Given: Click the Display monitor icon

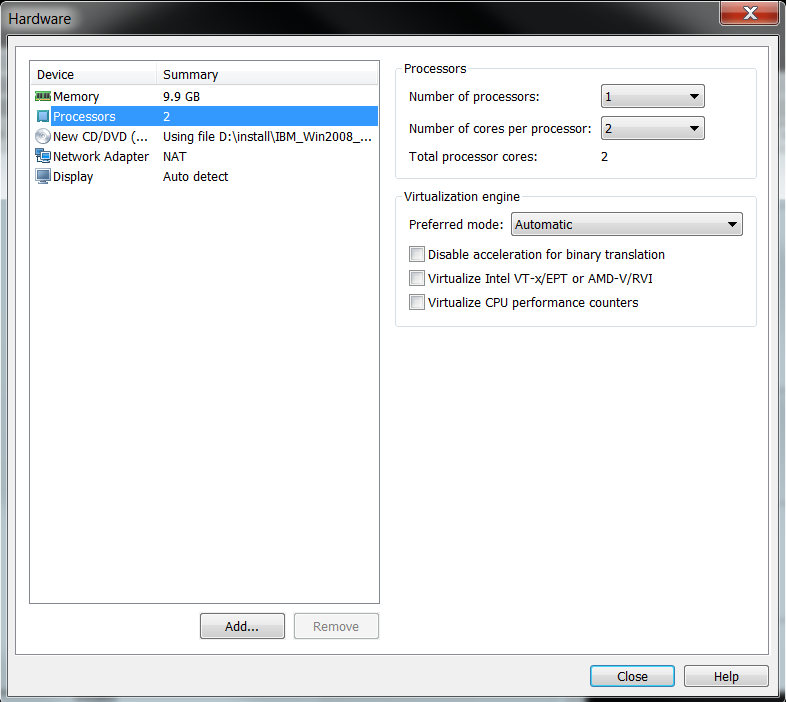Looking at the screenshot, I should [43, 177].
